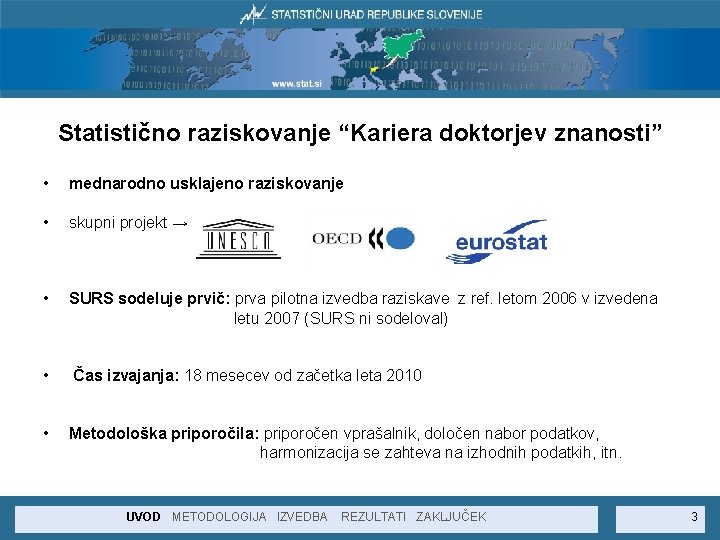Screen dimensions: 720x540
Task: Click the "Čas izvajanja:" label
Action: pyautogui.click(x=126, y=375)
